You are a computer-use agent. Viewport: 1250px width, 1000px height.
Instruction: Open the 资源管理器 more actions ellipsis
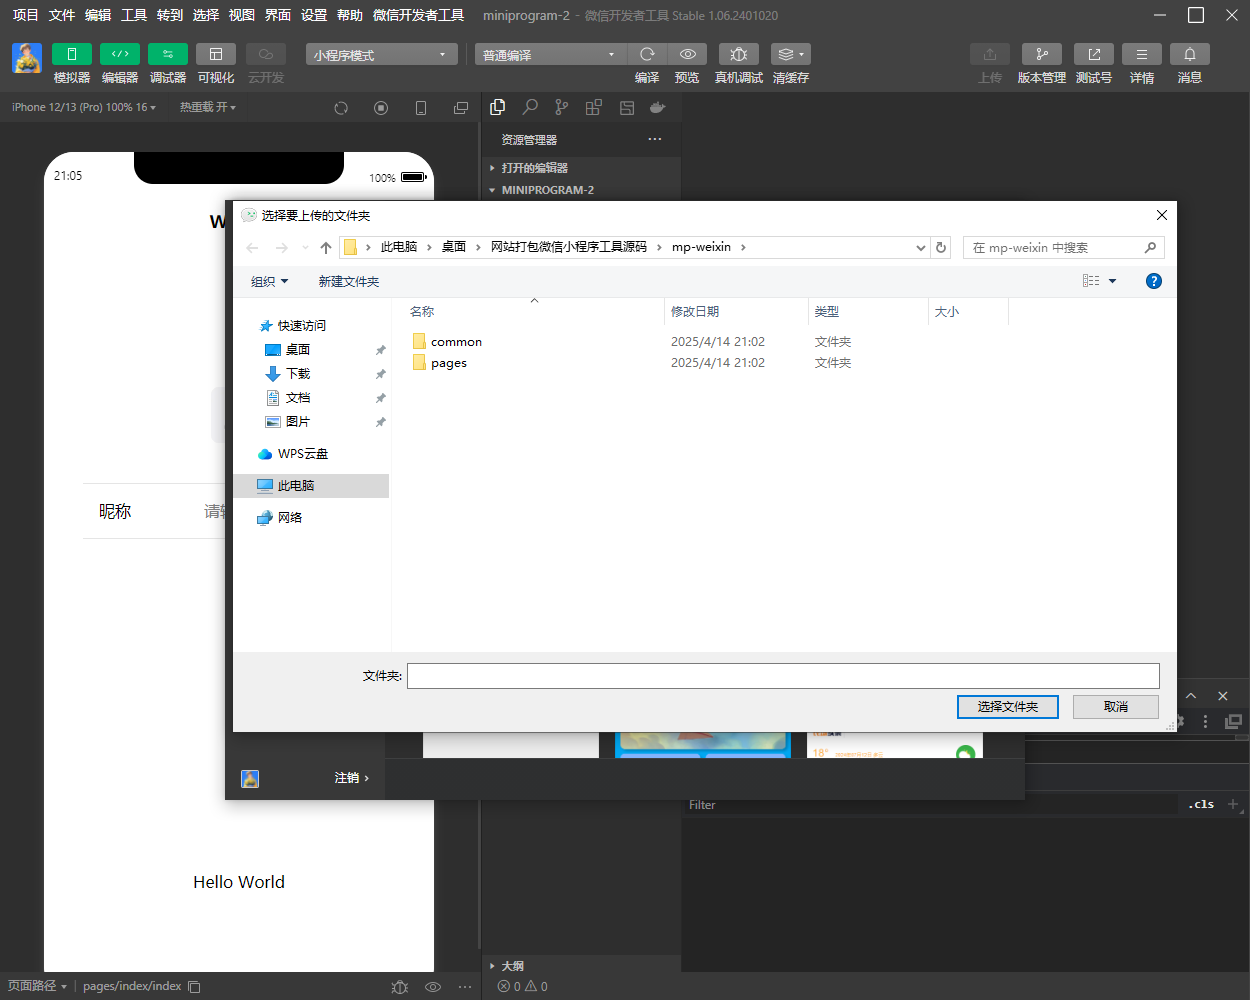tap(655, 139)
